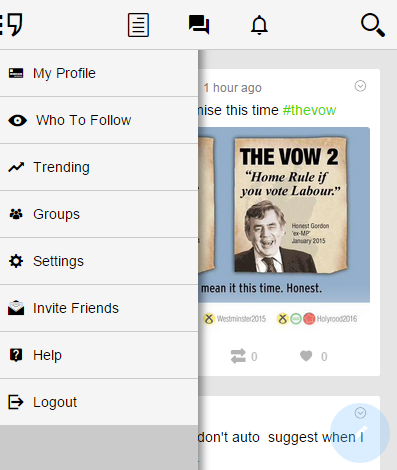
Task: Open The Vow 2 post image
Action: [x=284, y=215]
